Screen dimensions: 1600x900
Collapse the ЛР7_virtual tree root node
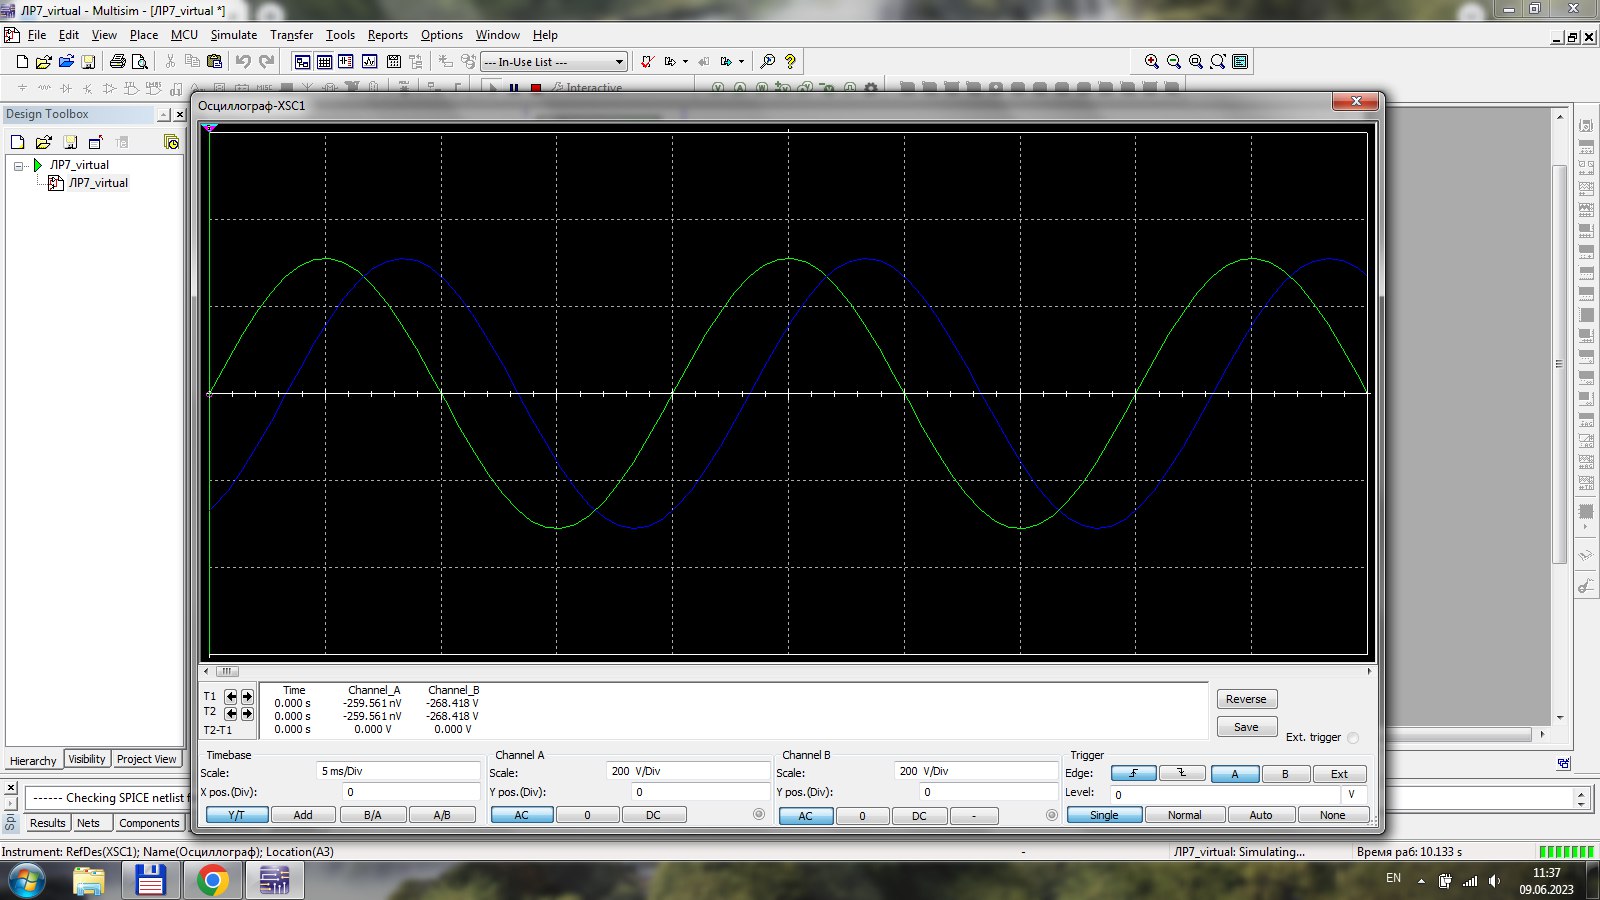tap(19, 166)
